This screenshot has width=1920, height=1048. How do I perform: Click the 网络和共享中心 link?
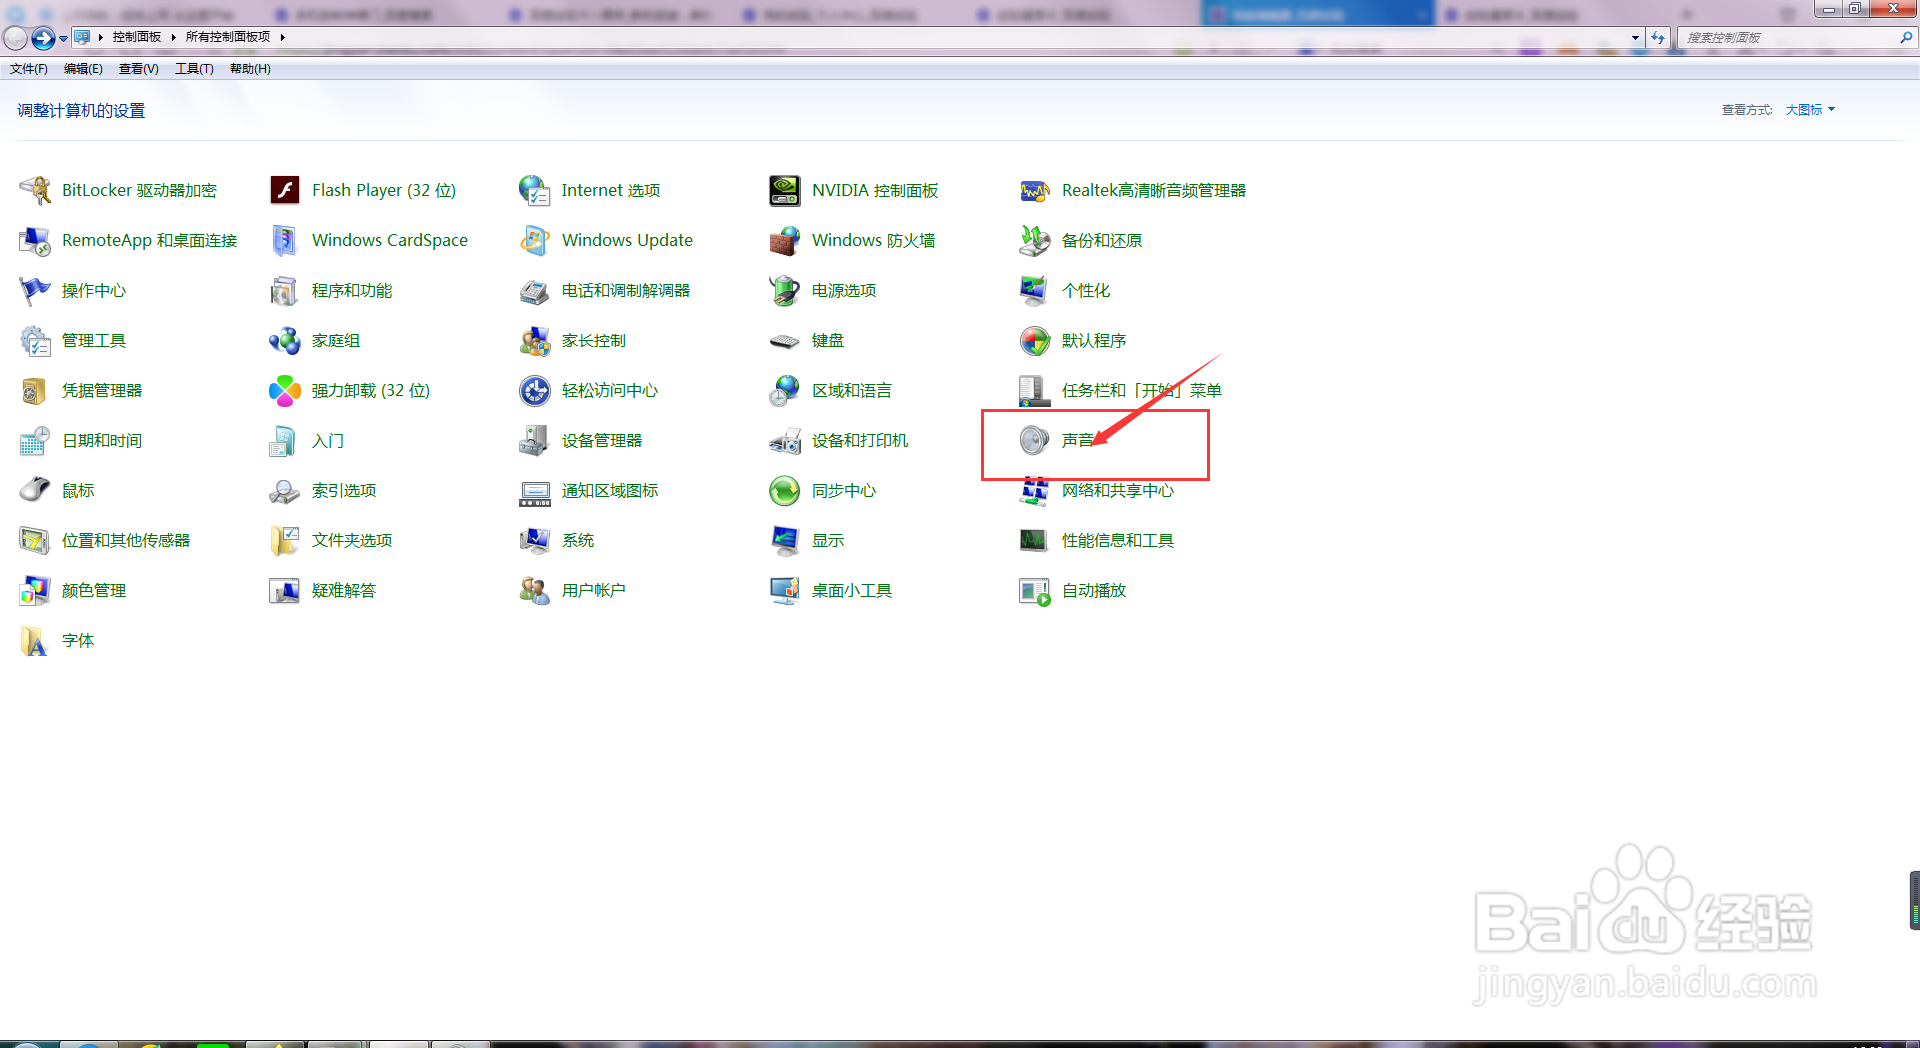coord(1118,490)
